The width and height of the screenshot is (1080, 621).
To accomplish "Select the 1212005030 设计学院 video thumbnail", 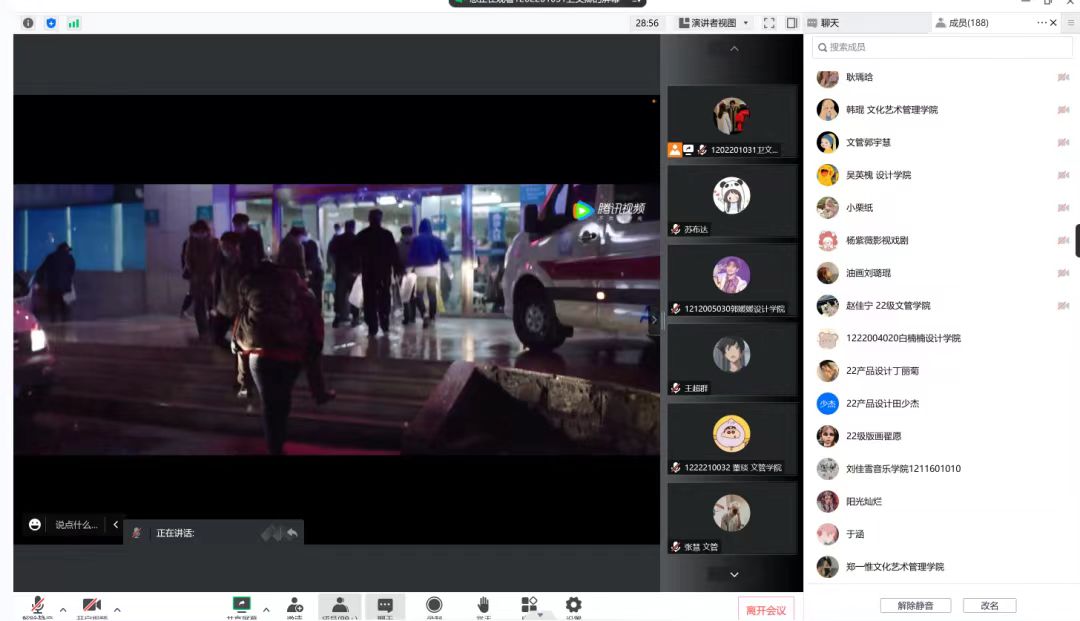I will 732,280.
